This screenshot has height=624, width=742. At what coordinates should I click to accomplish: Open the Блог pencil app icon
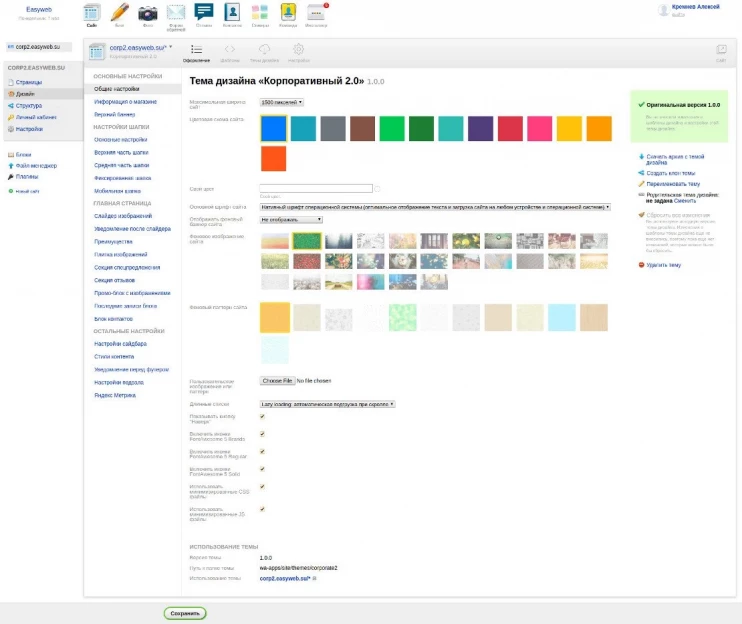120,14
